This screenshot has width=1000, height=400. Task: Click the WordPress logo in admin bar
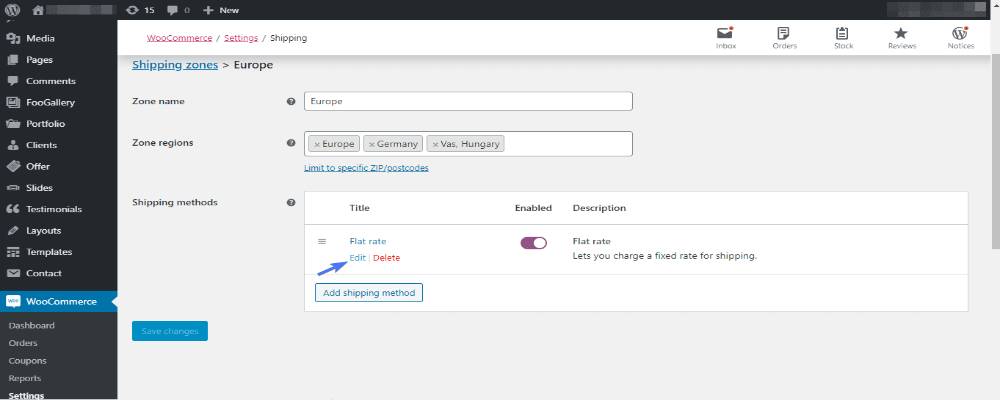13,10
